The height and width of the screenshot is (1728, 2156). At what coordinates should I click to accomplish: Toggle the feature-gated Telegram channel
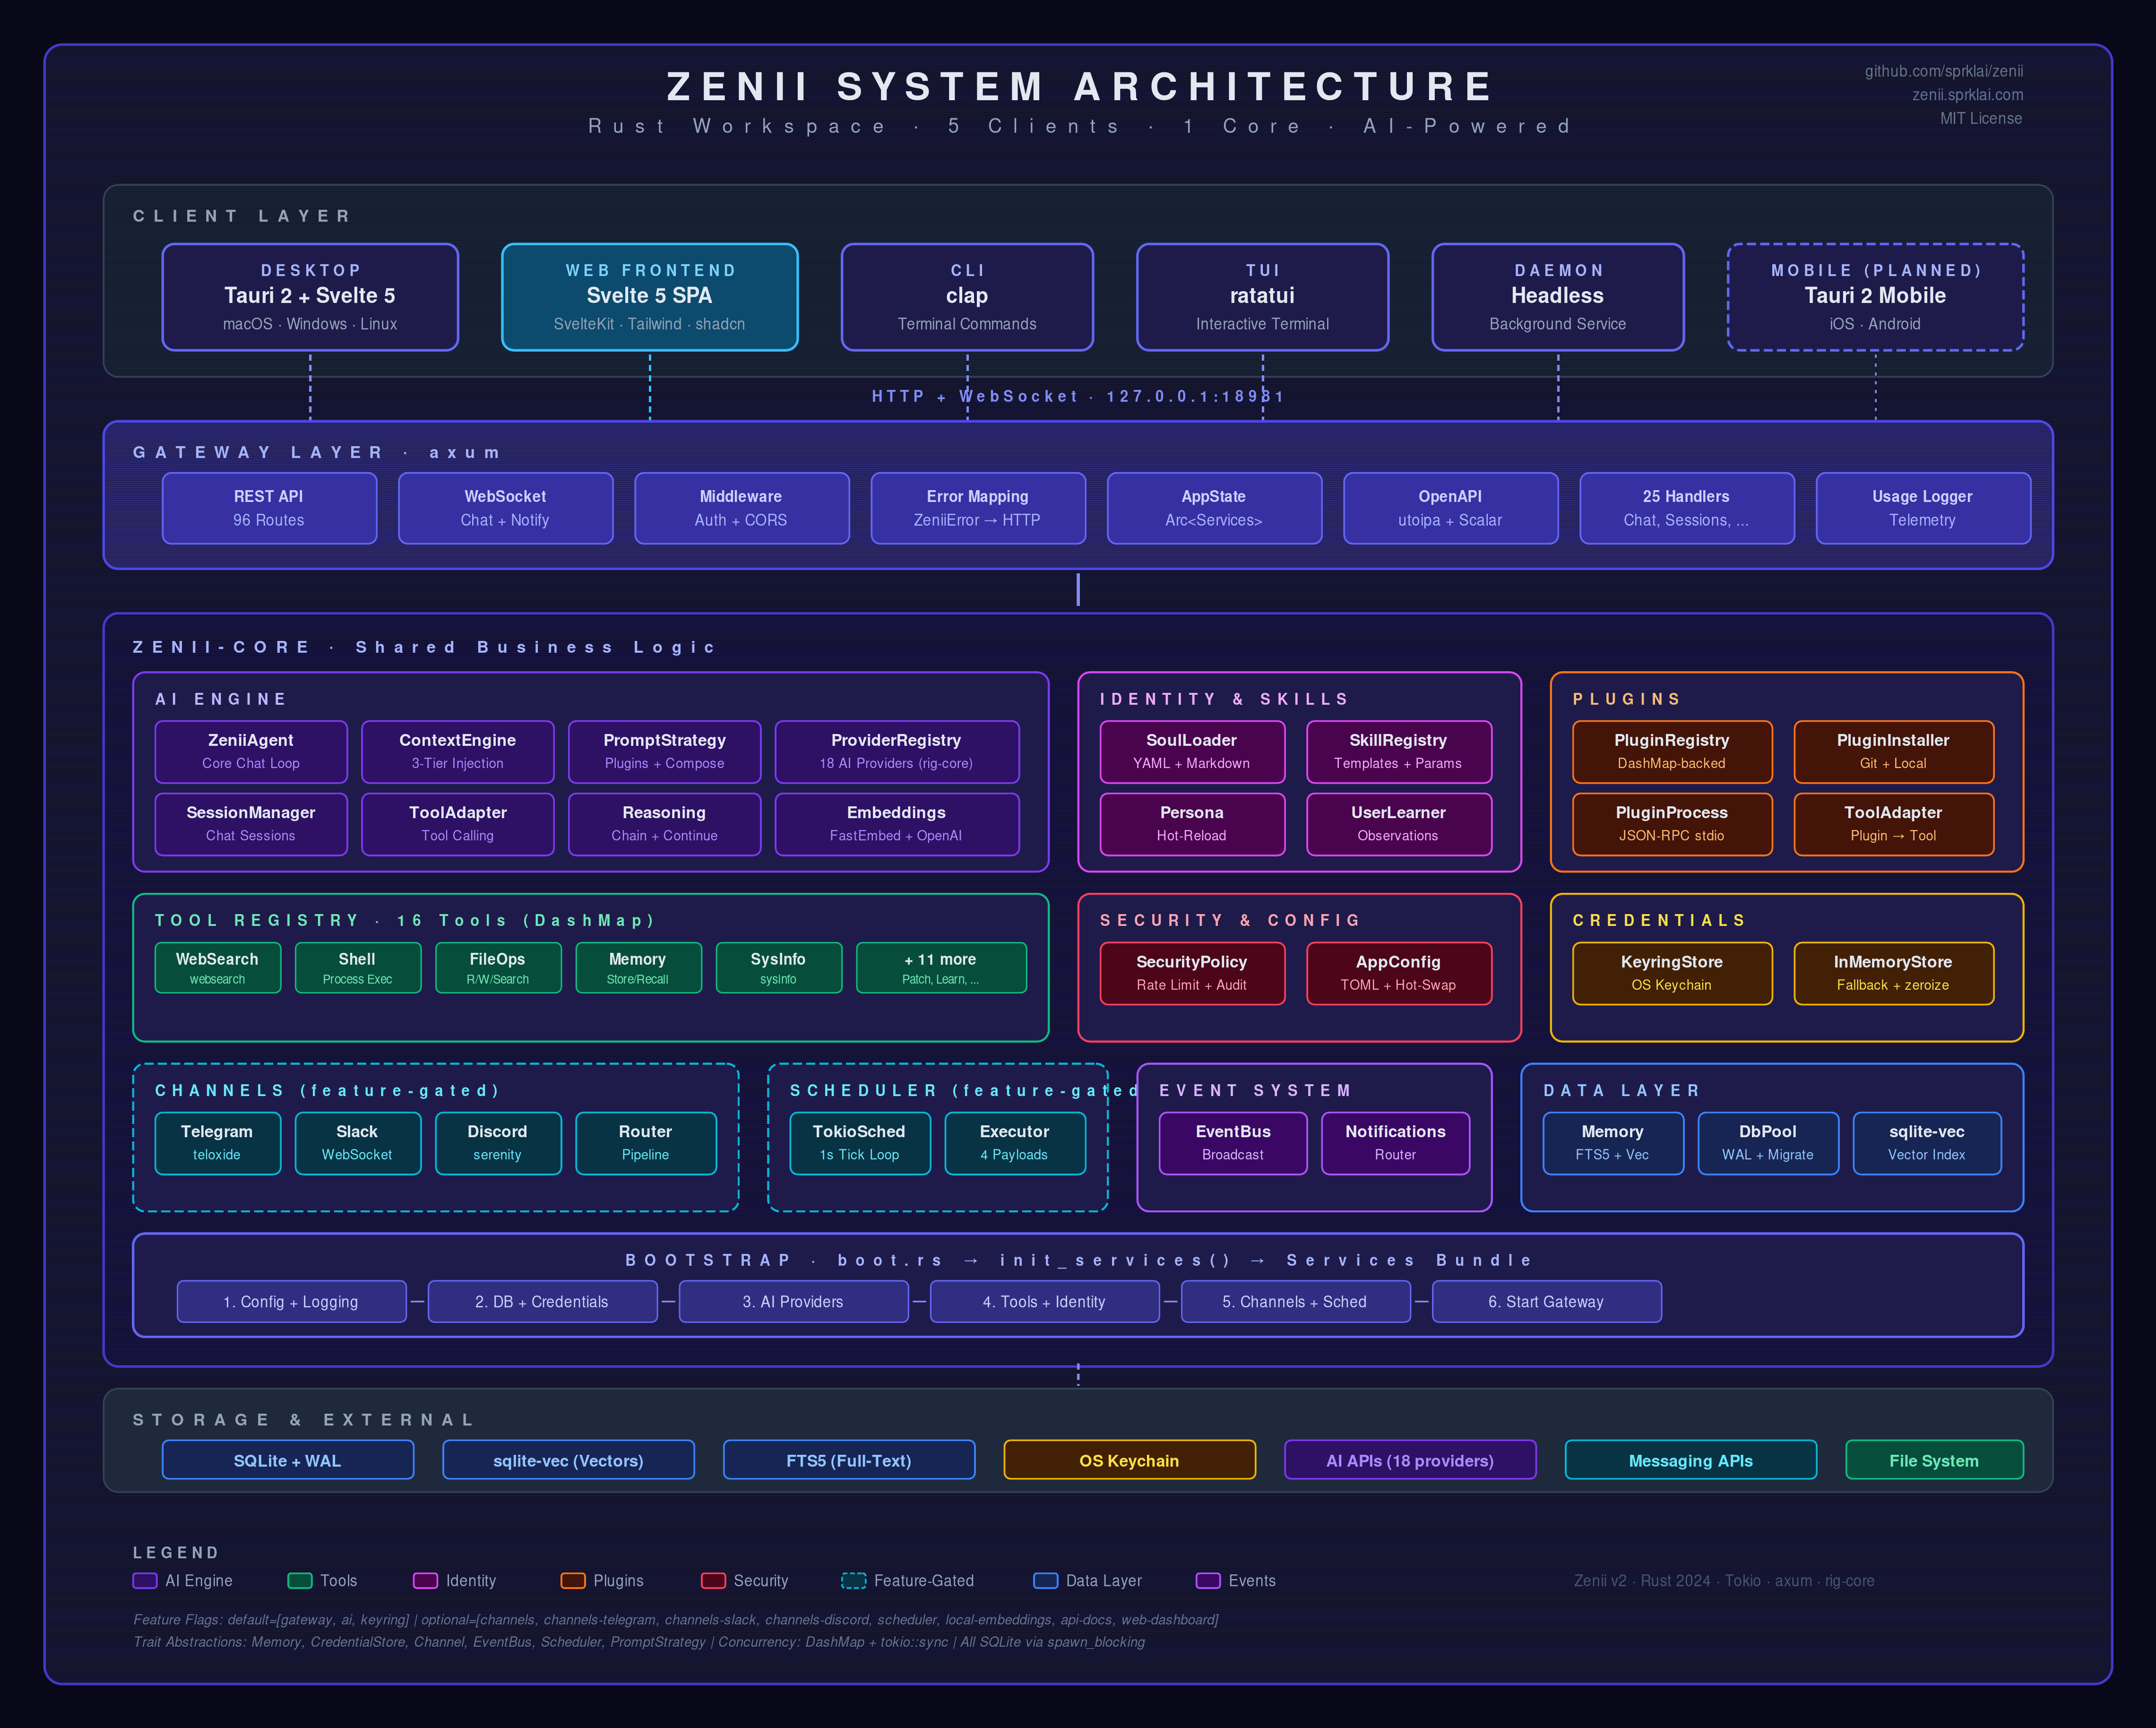pos(217,1143)
